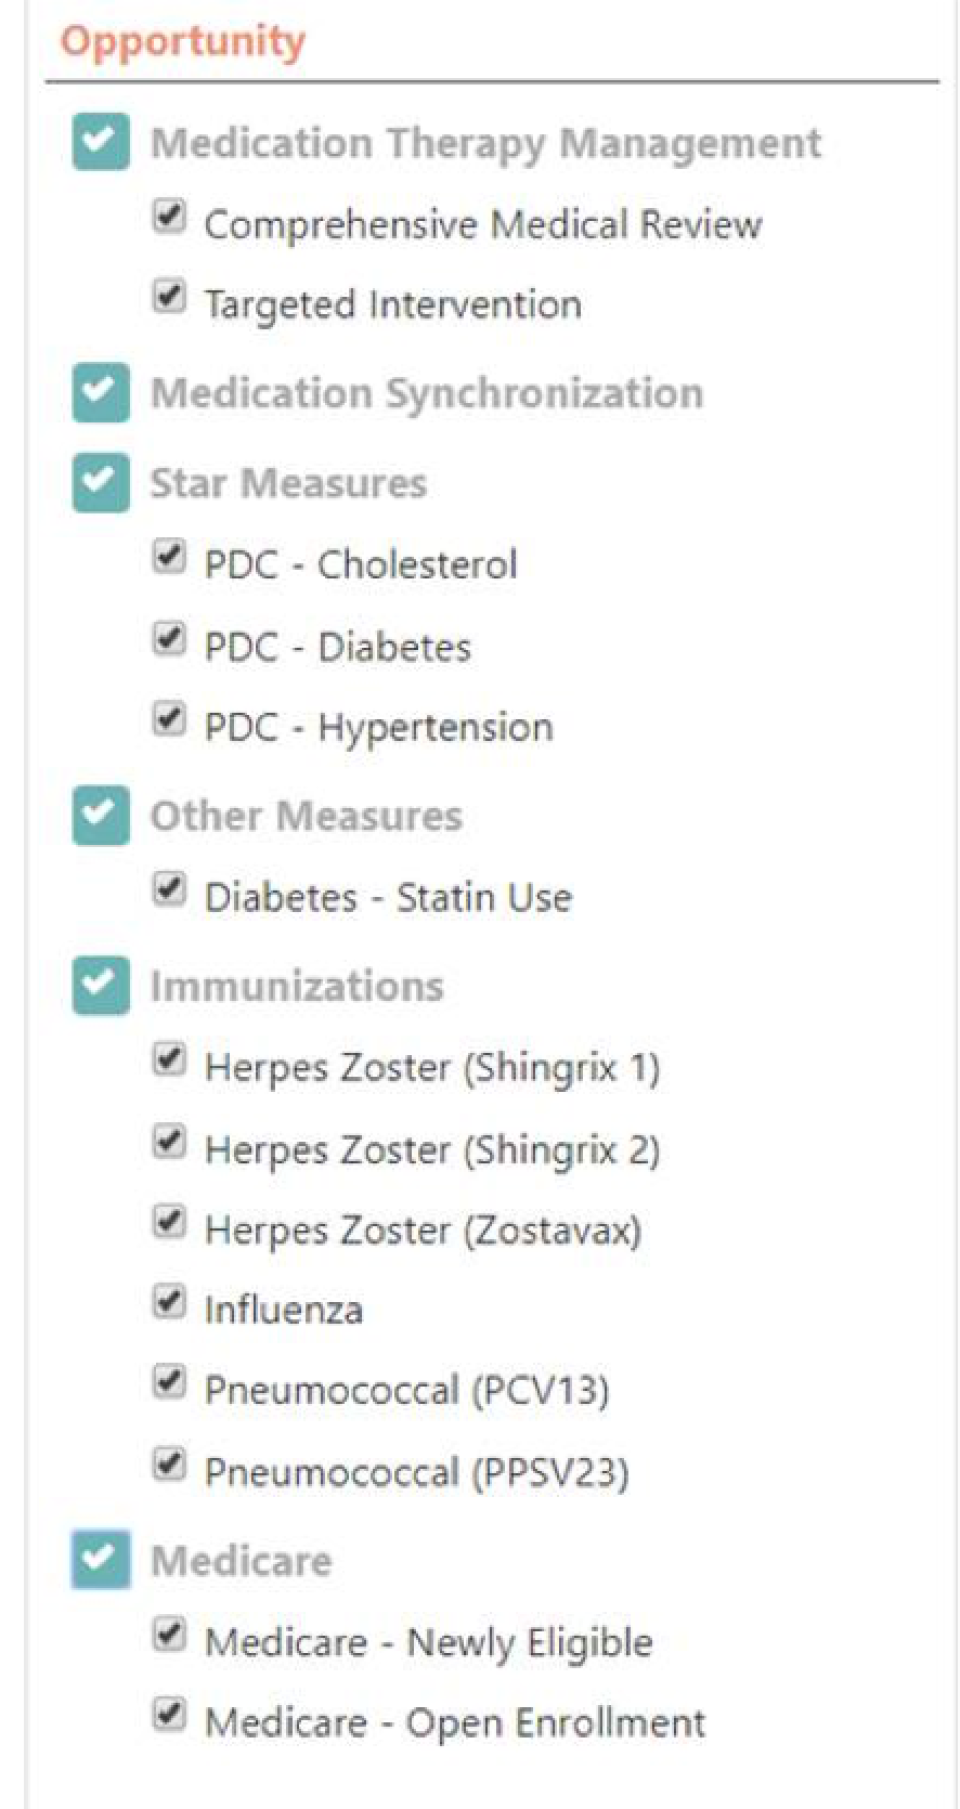The image size is (960, 1809).
Task: Disable Medicare - Open Enrollment checkbox
Action: click(x=169, y=1714)
